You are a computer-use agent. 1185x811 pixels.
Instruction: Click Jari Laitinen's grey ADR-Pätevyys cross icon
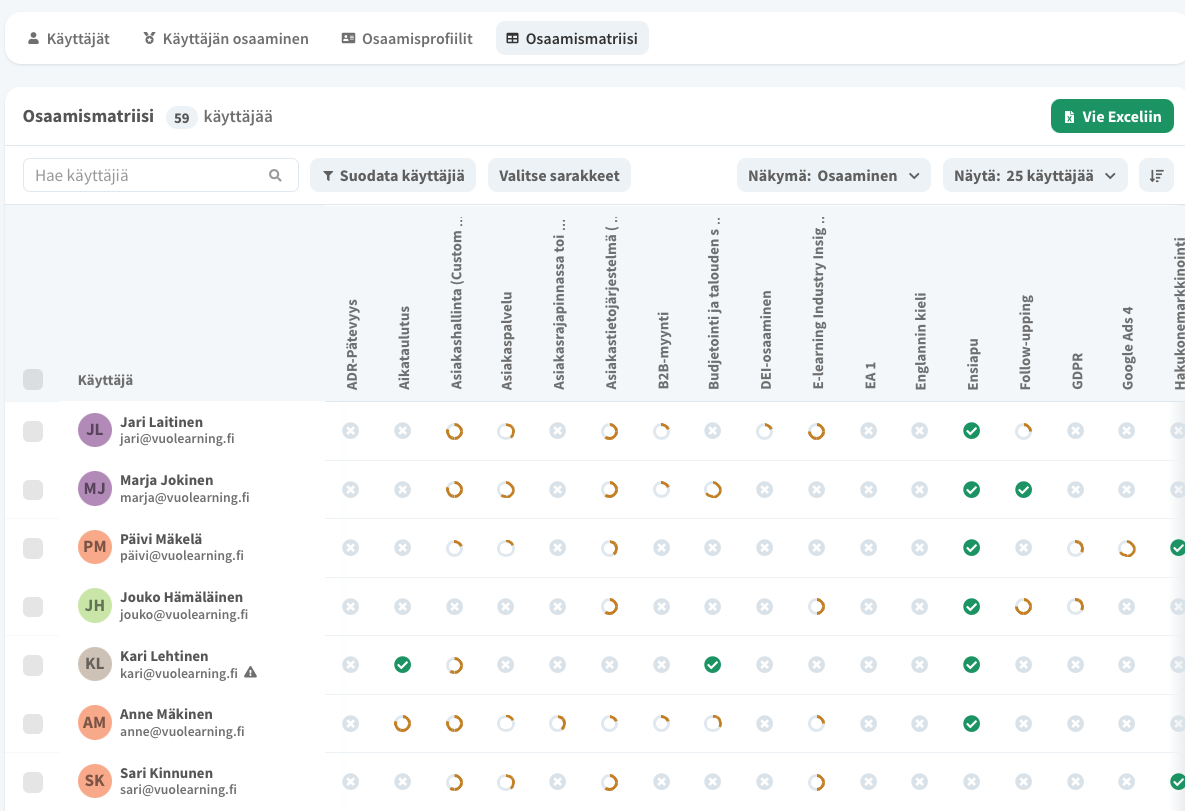[x=350, y=431]
